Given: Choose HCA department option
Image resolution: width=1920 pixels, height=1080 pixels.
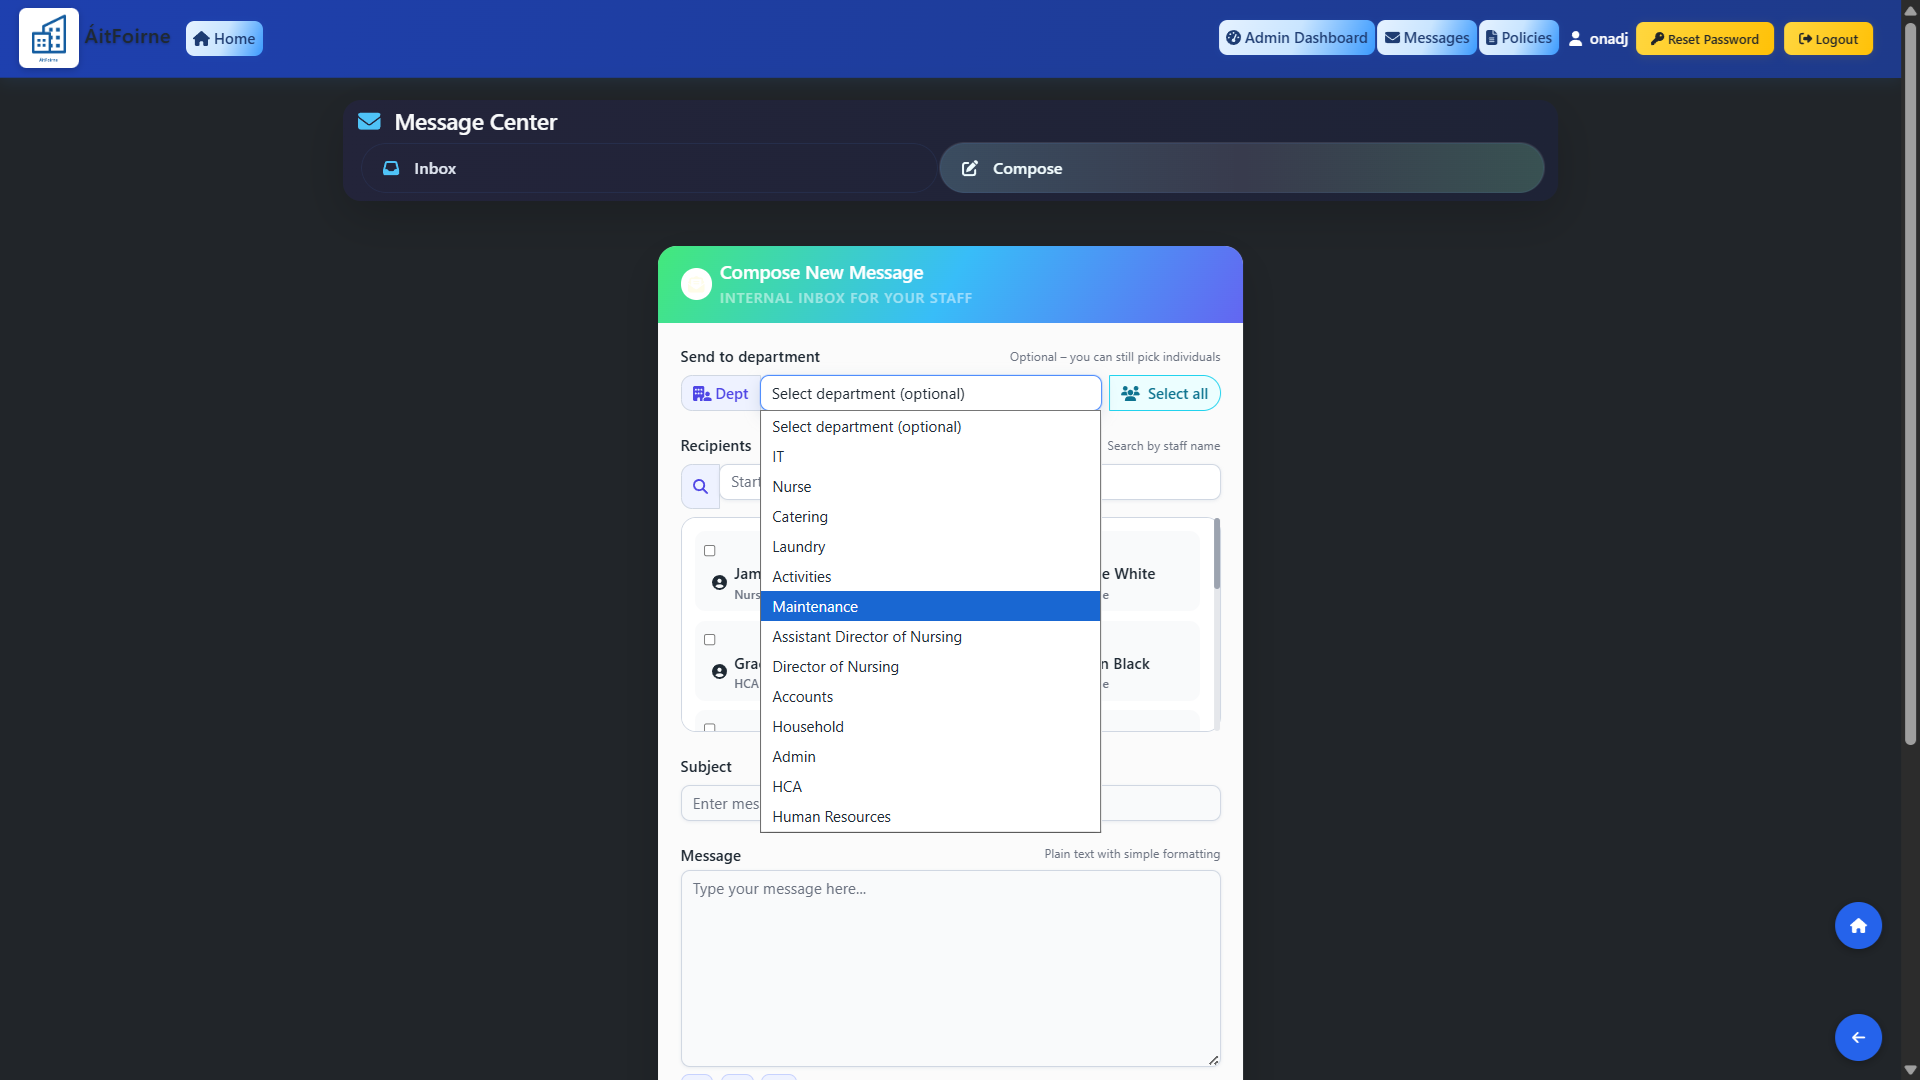Looking at the screenshot, I should [x=930, y=787].
